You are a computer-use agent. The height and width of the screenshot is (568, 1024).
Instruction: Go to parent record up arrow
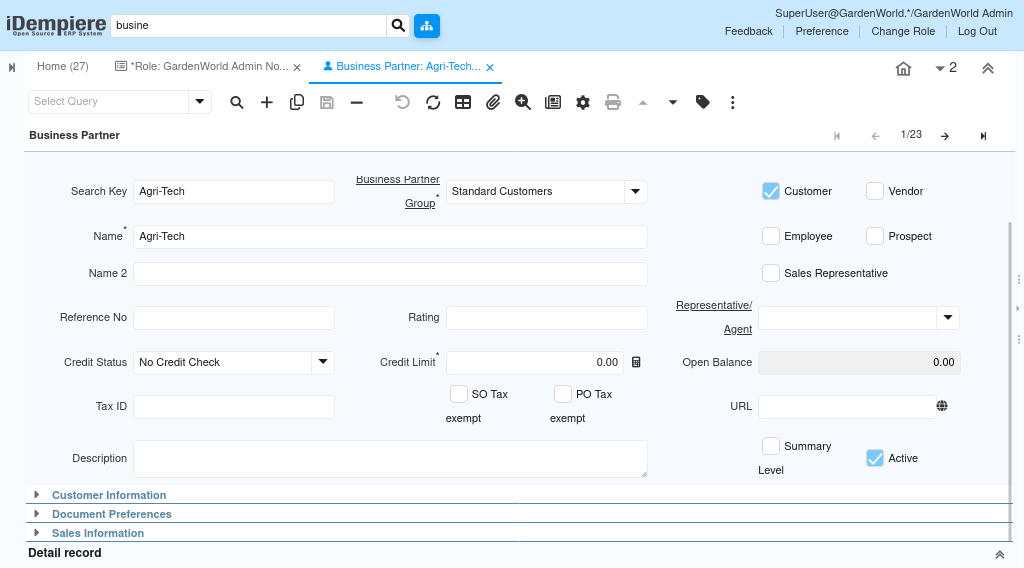[x=643, y=103]
